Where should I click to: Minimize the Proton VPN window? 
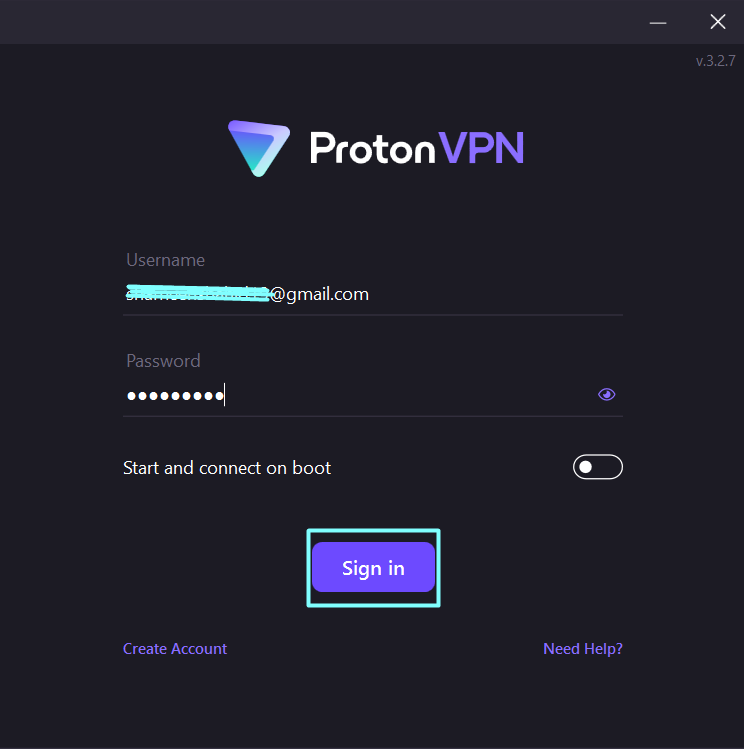(658, 22)
